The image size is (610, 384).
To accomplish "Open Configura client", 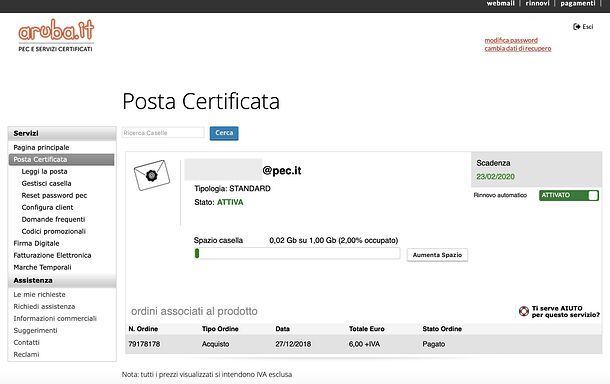I will pyautogui.click(x=47, y=207).
